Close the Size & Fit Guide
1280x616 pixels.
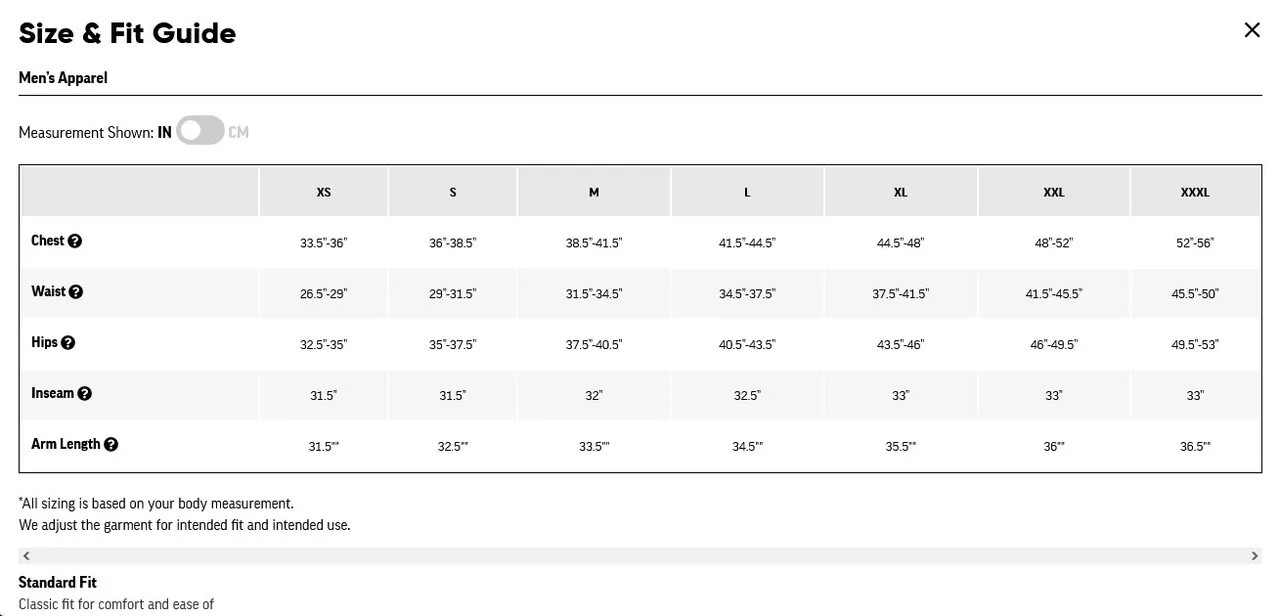pyautogui.click(x=1252, y=30)
